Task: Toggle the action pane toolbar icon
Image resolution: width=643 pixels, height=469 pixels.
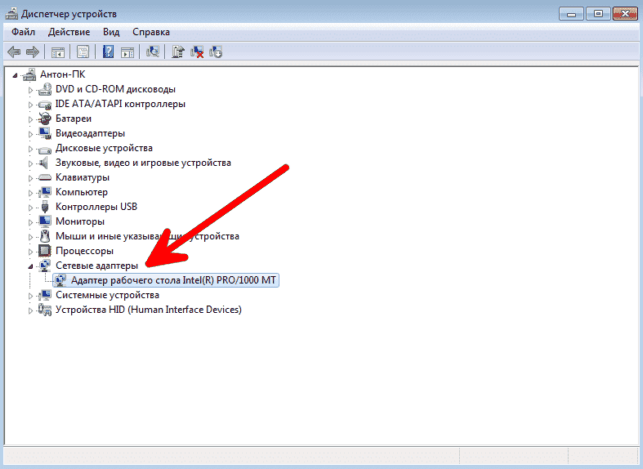Action: tap(128, 52)
